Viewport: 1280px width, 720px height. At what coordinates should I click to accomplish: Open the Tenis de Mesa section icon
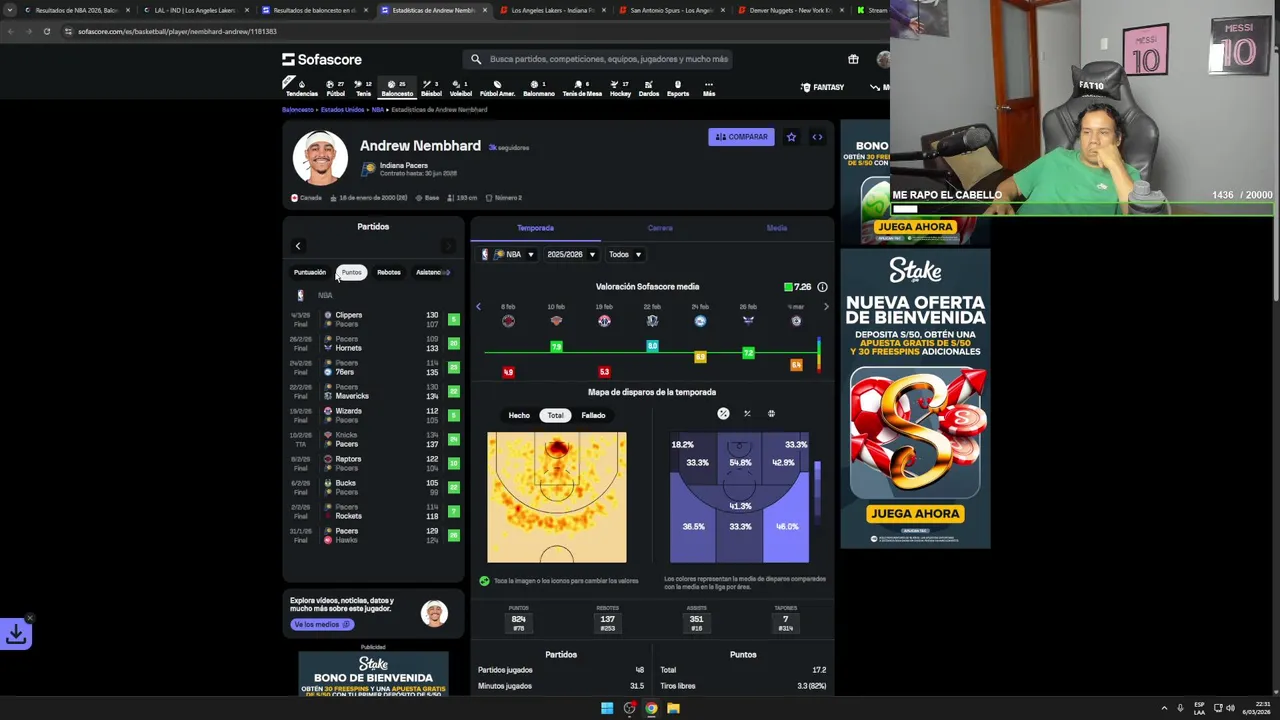[x=582, y=88]
